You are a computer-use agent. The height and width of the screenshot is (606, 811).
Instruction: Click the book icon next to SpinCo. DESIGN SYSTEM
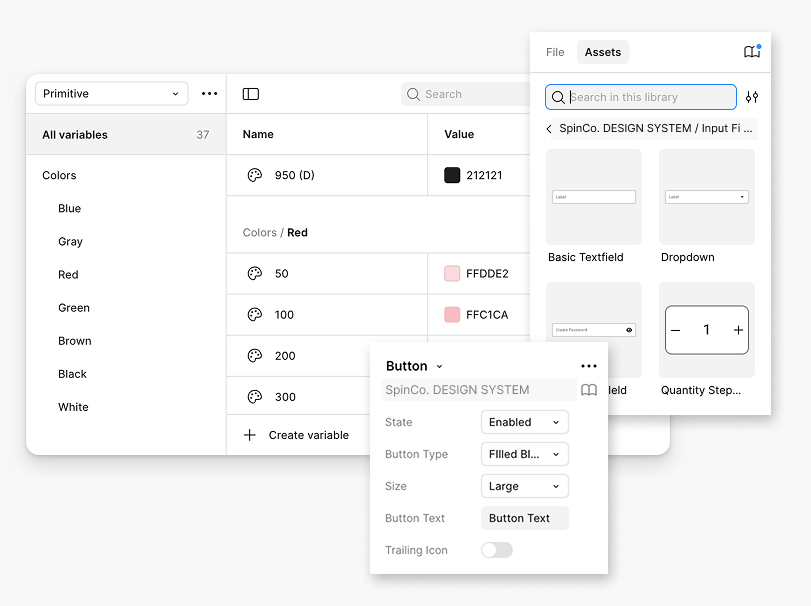click(x=589, y=390)
